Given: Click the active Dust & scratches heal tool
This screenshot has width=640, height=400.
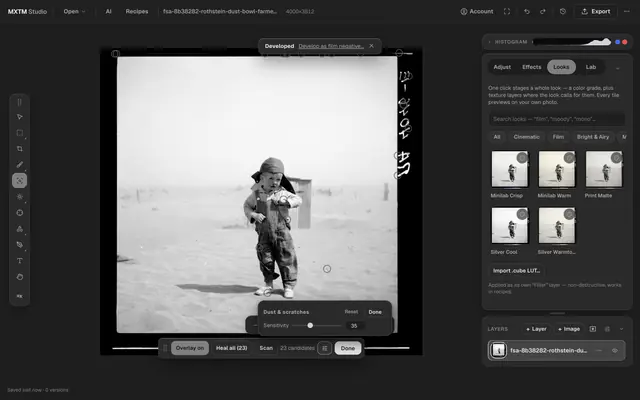Looking at the screenshot, I should 20,180.
